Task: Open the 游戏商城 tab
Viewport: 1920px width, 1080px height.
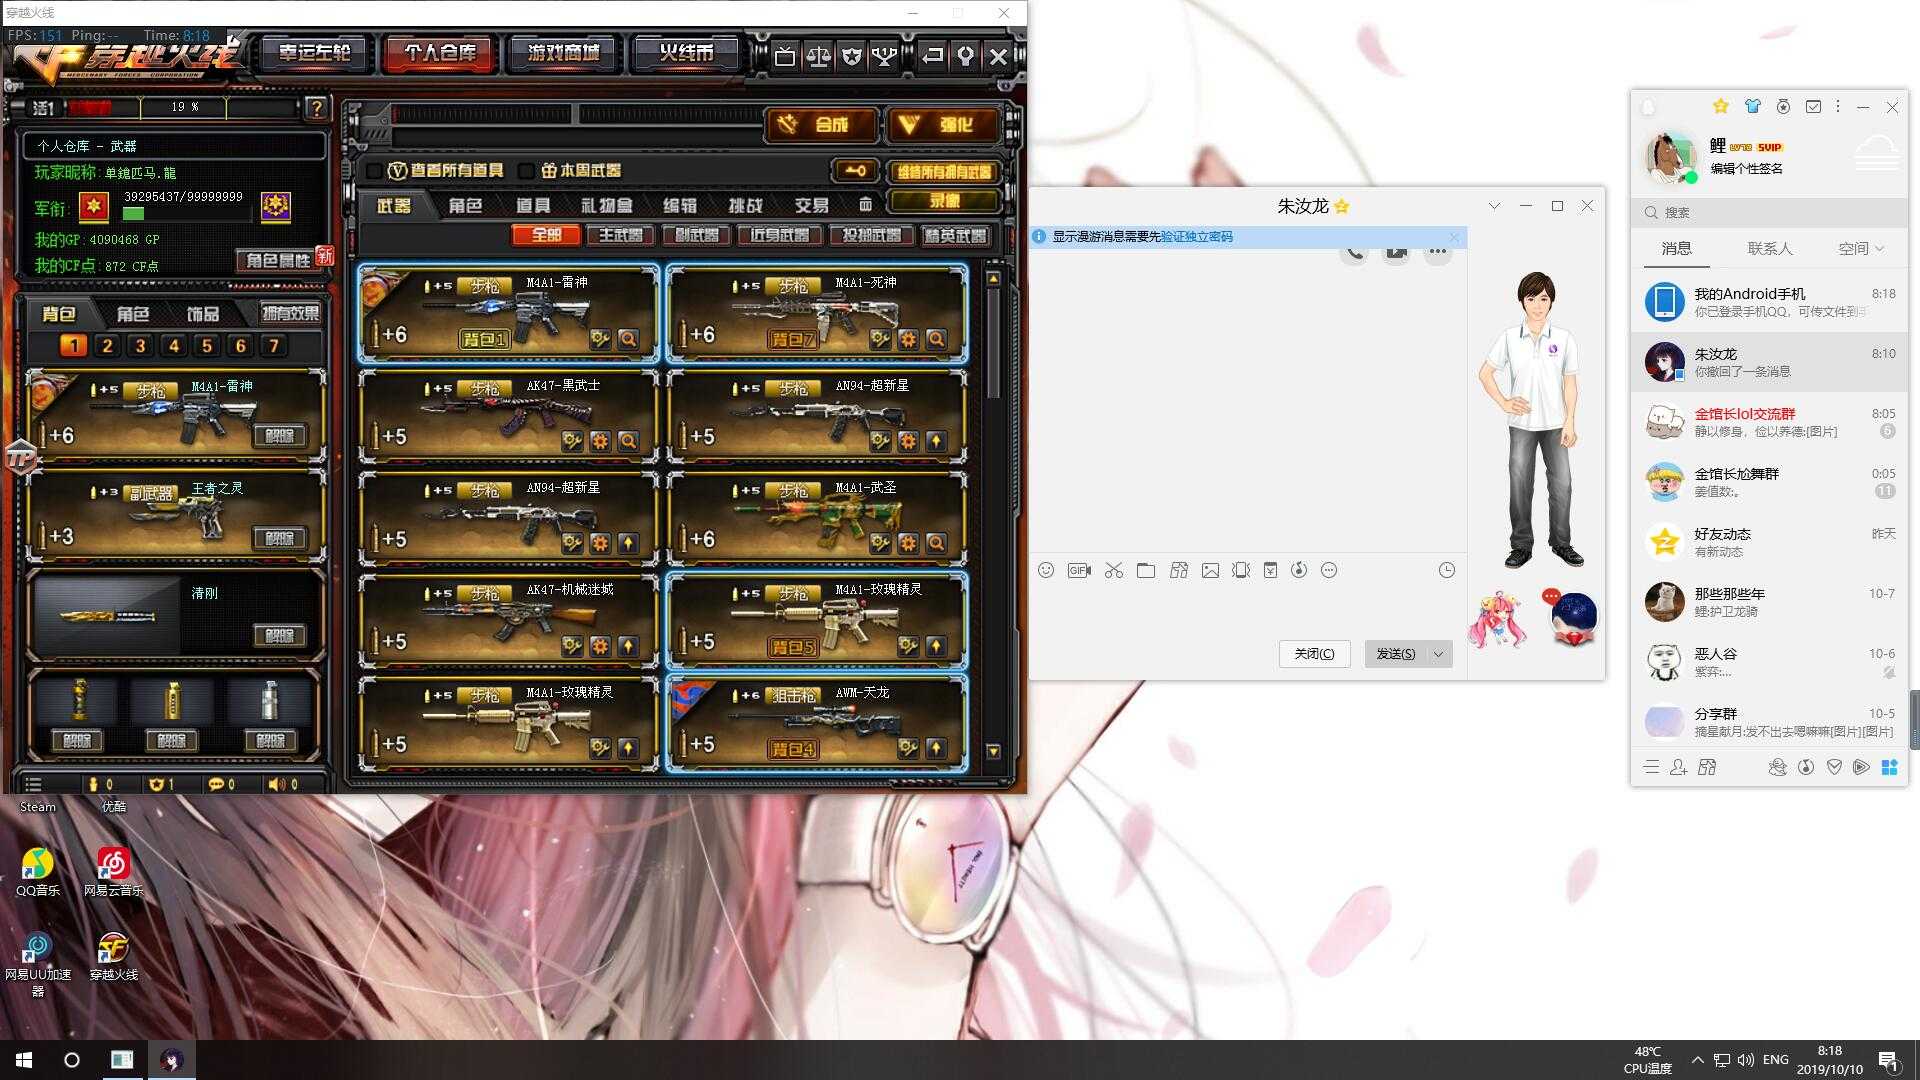Action: coord(564,53)
